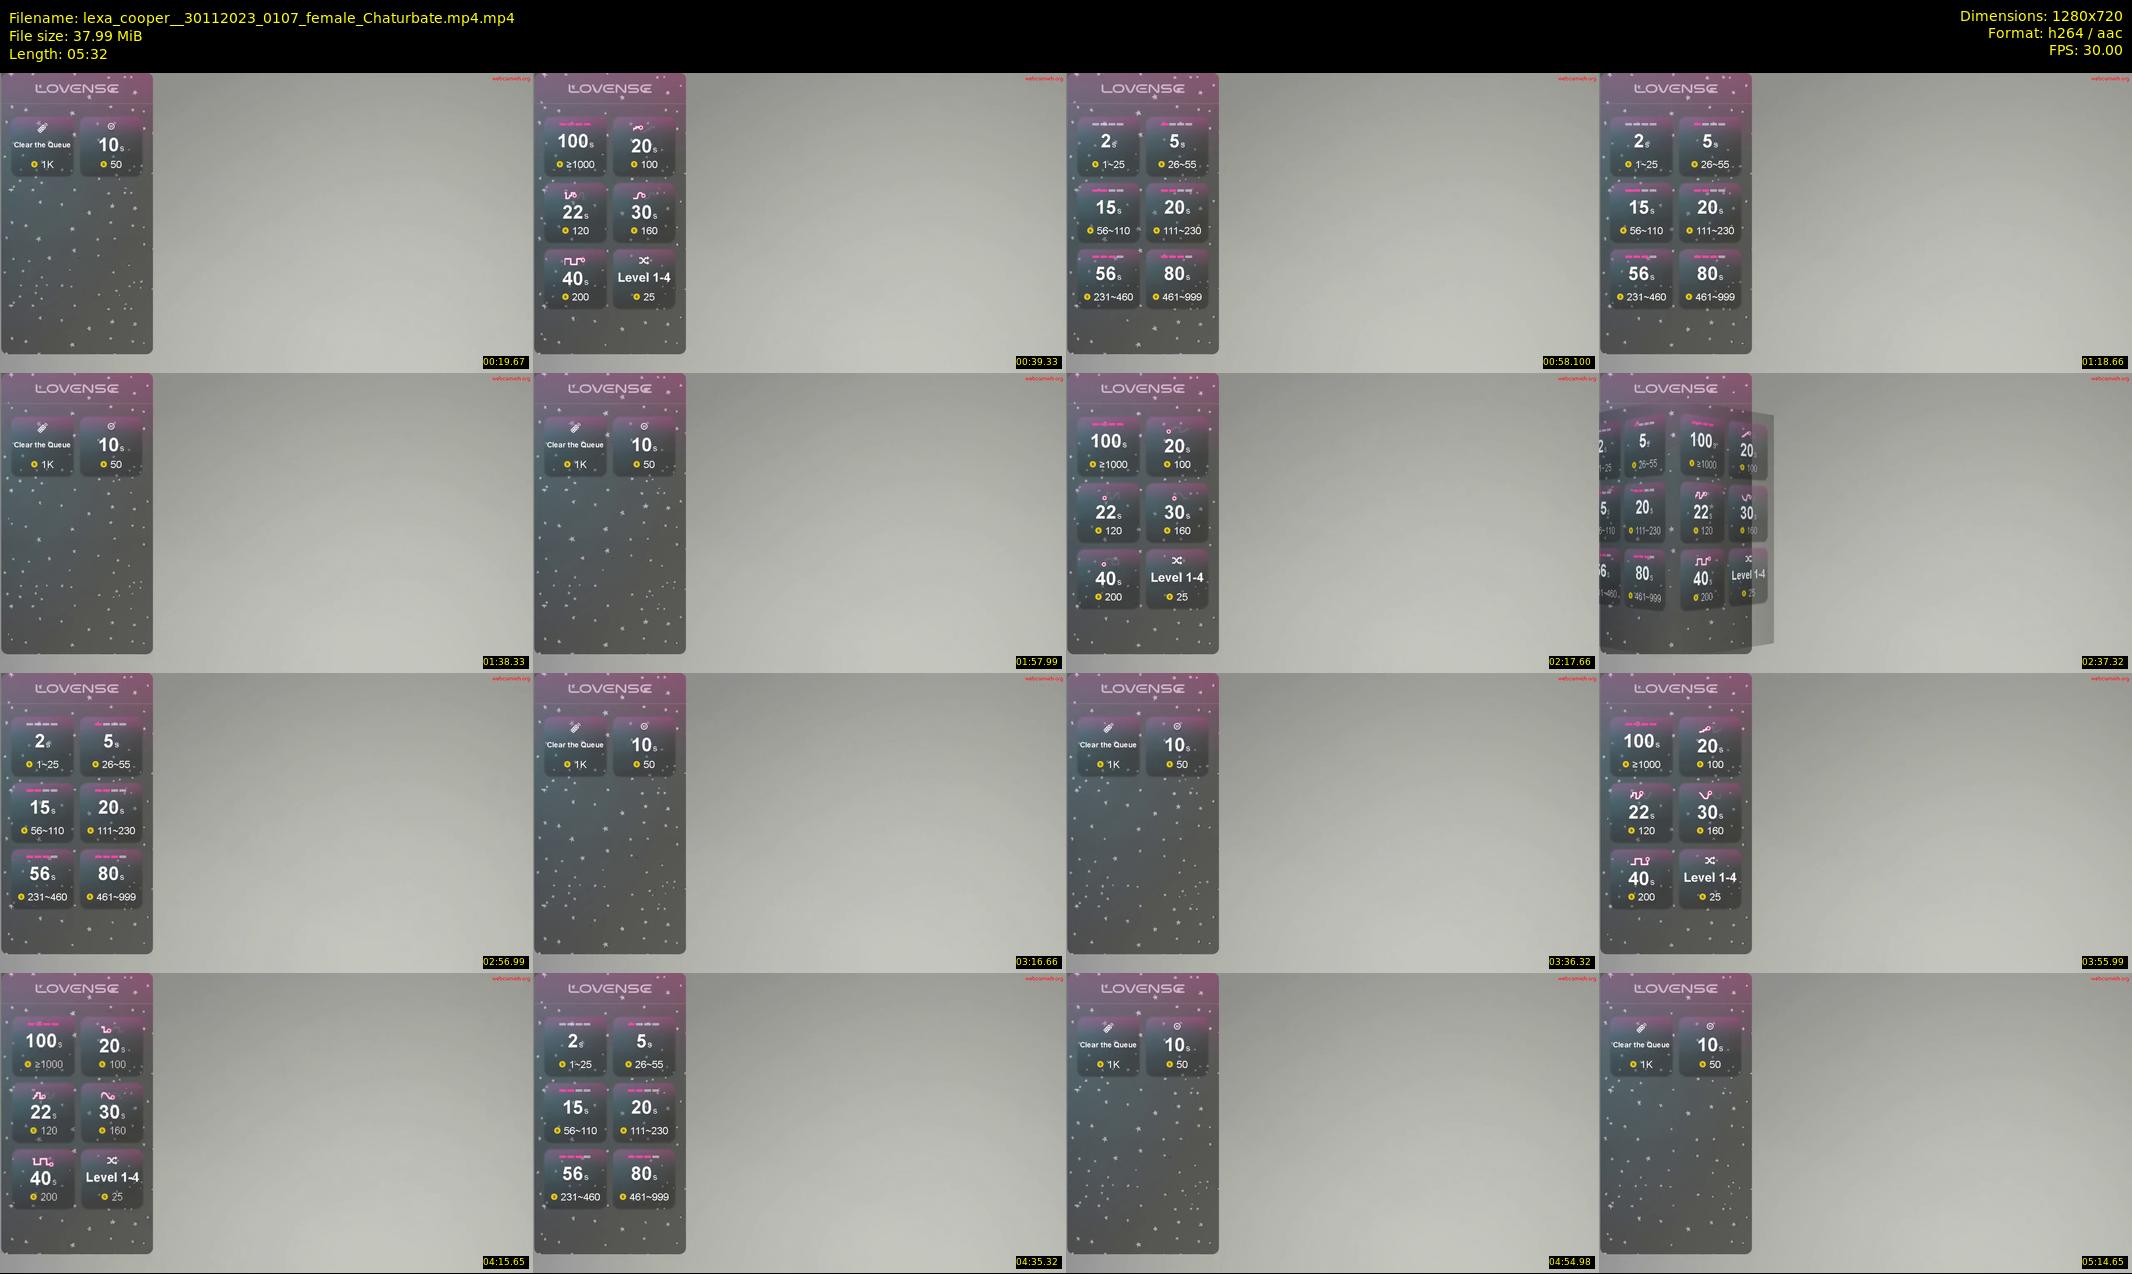Click the 04:54.98 timestamp label
Screen dimensions: 2132x1274
tap(1570, 1262)
